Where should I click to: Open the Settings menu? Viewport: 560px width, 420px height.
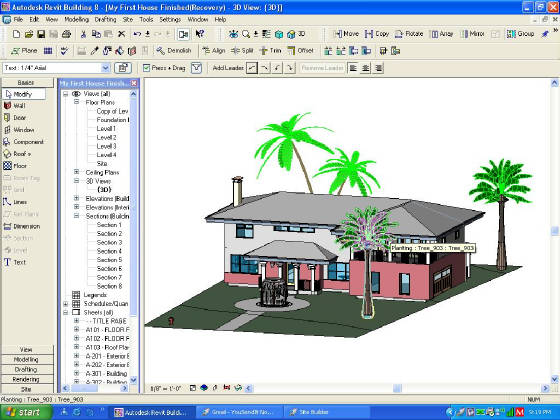click(x=170, y=19)
